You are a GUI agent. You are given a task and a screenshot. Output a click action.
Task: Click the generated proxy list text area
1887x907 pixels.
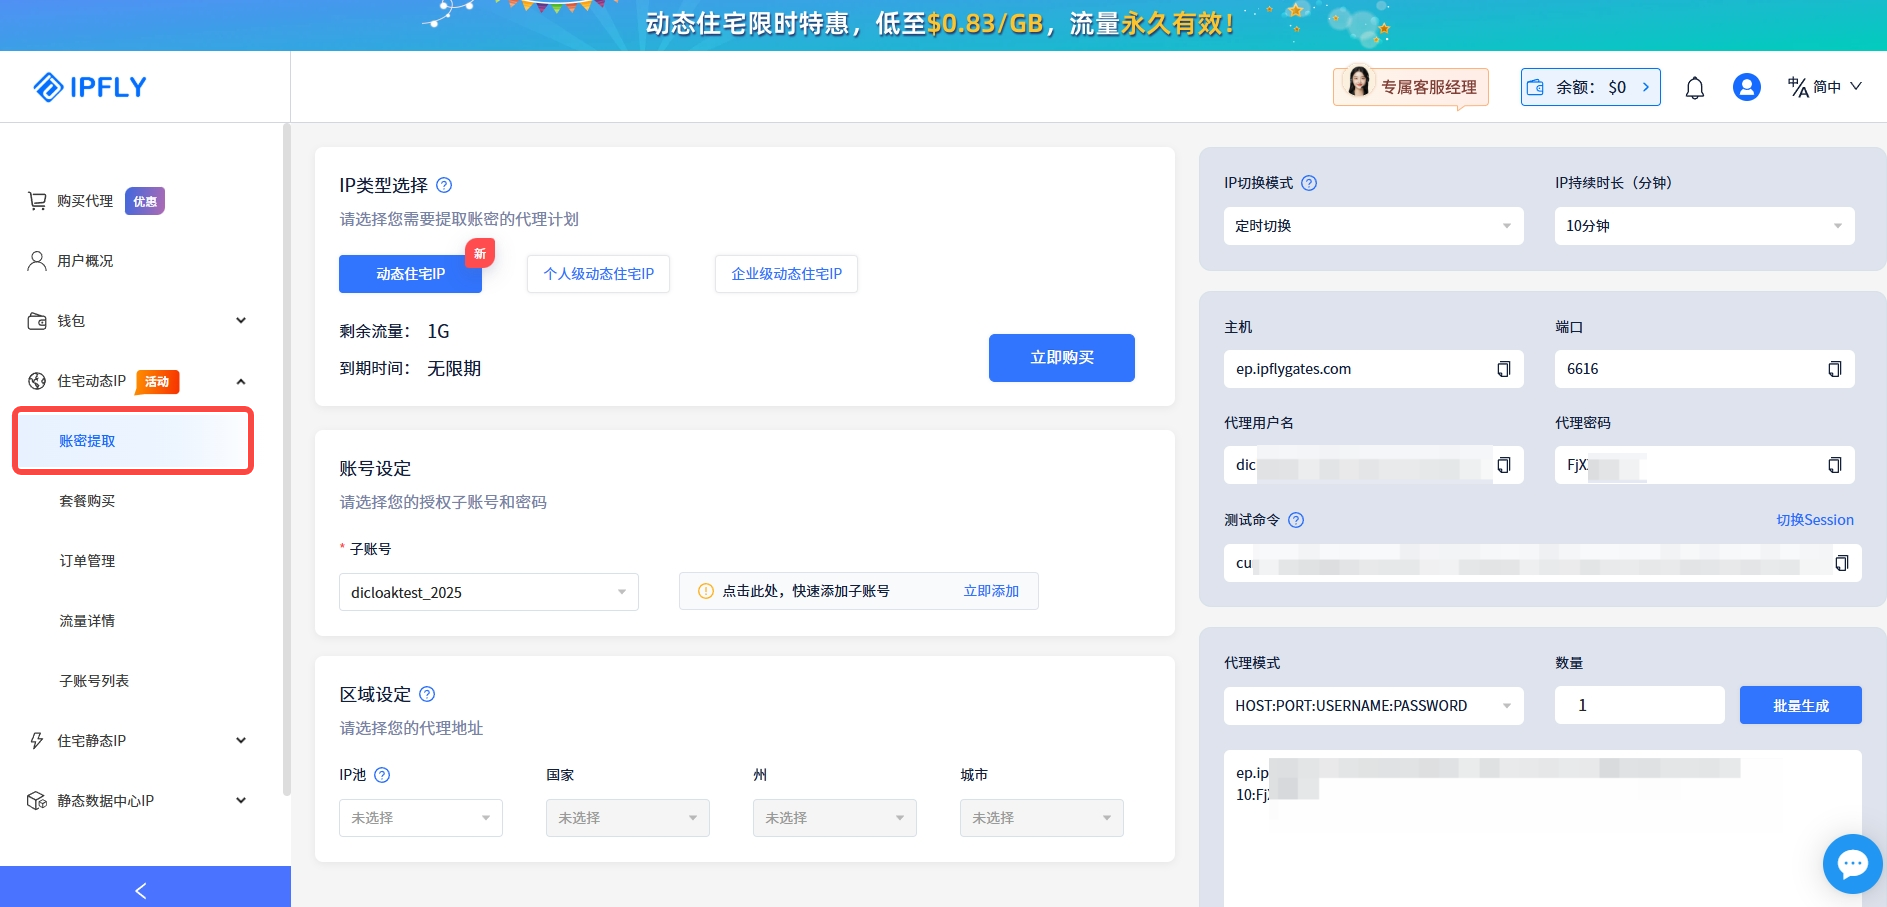1542,828
